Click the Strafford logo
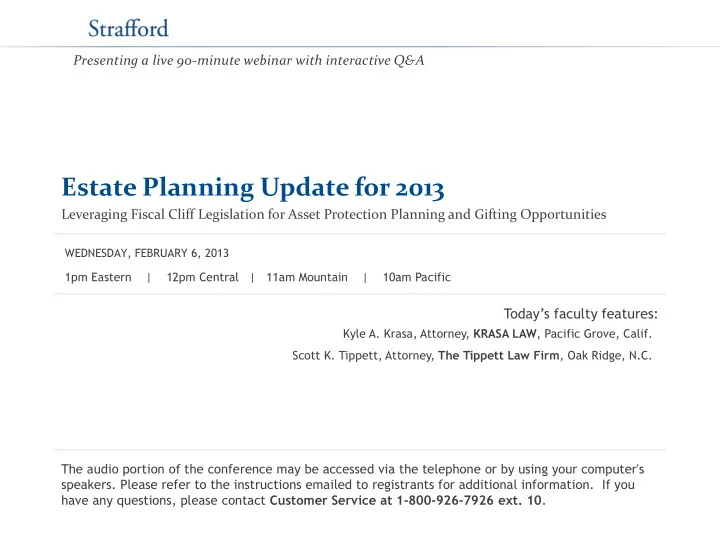The width and height of the screenshot is (720, 540). 128,28
